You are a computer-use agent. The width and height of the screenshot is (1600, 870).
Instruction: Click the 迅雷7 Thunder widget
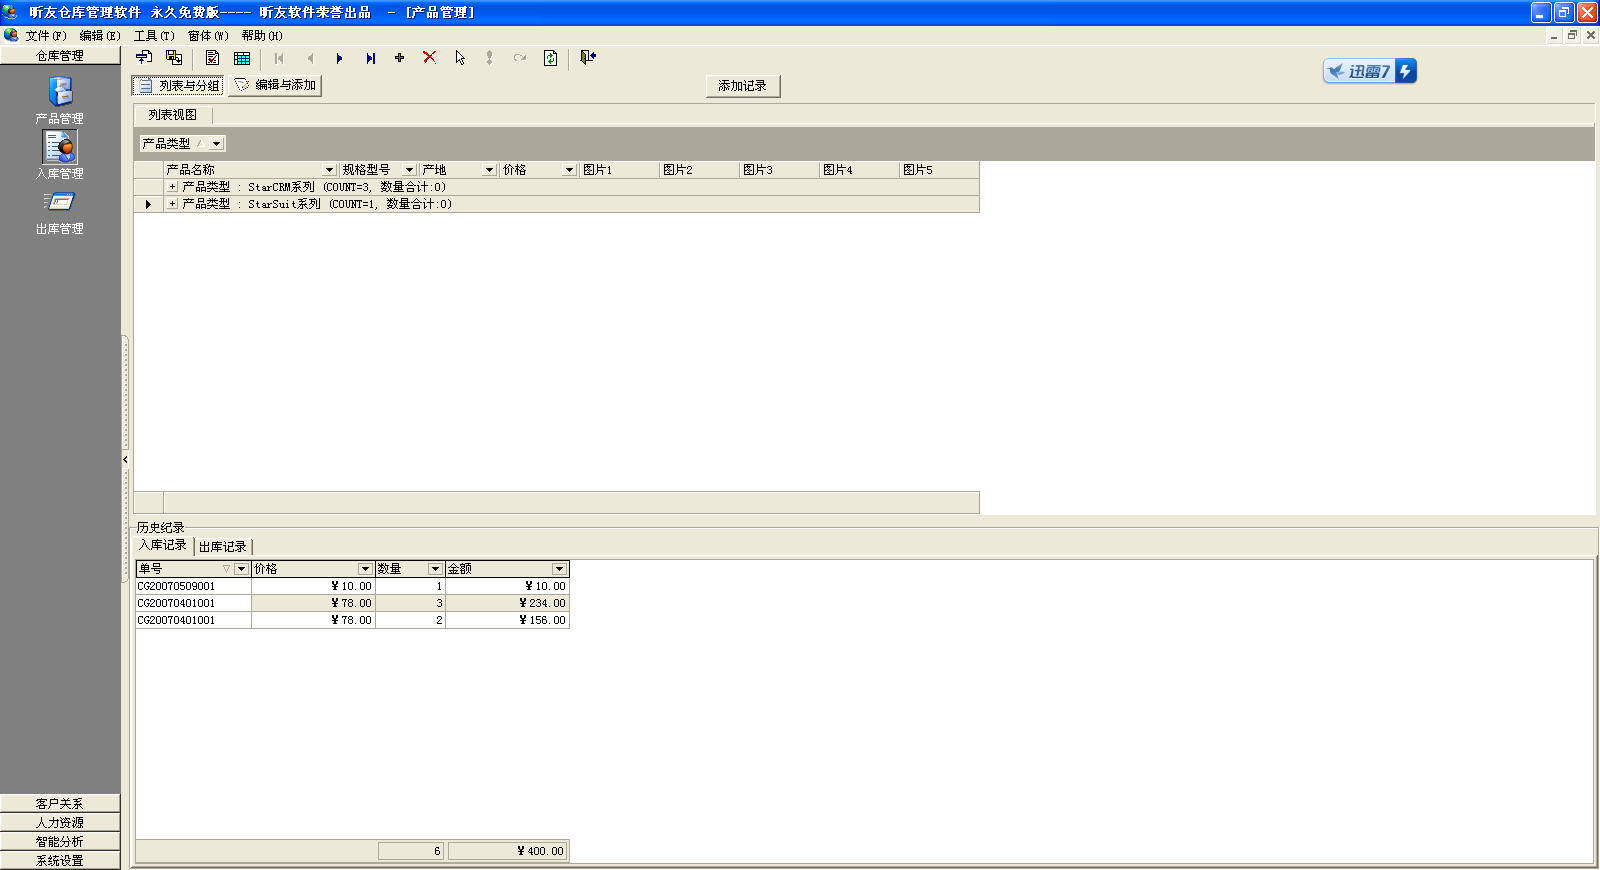(1370, 71)
